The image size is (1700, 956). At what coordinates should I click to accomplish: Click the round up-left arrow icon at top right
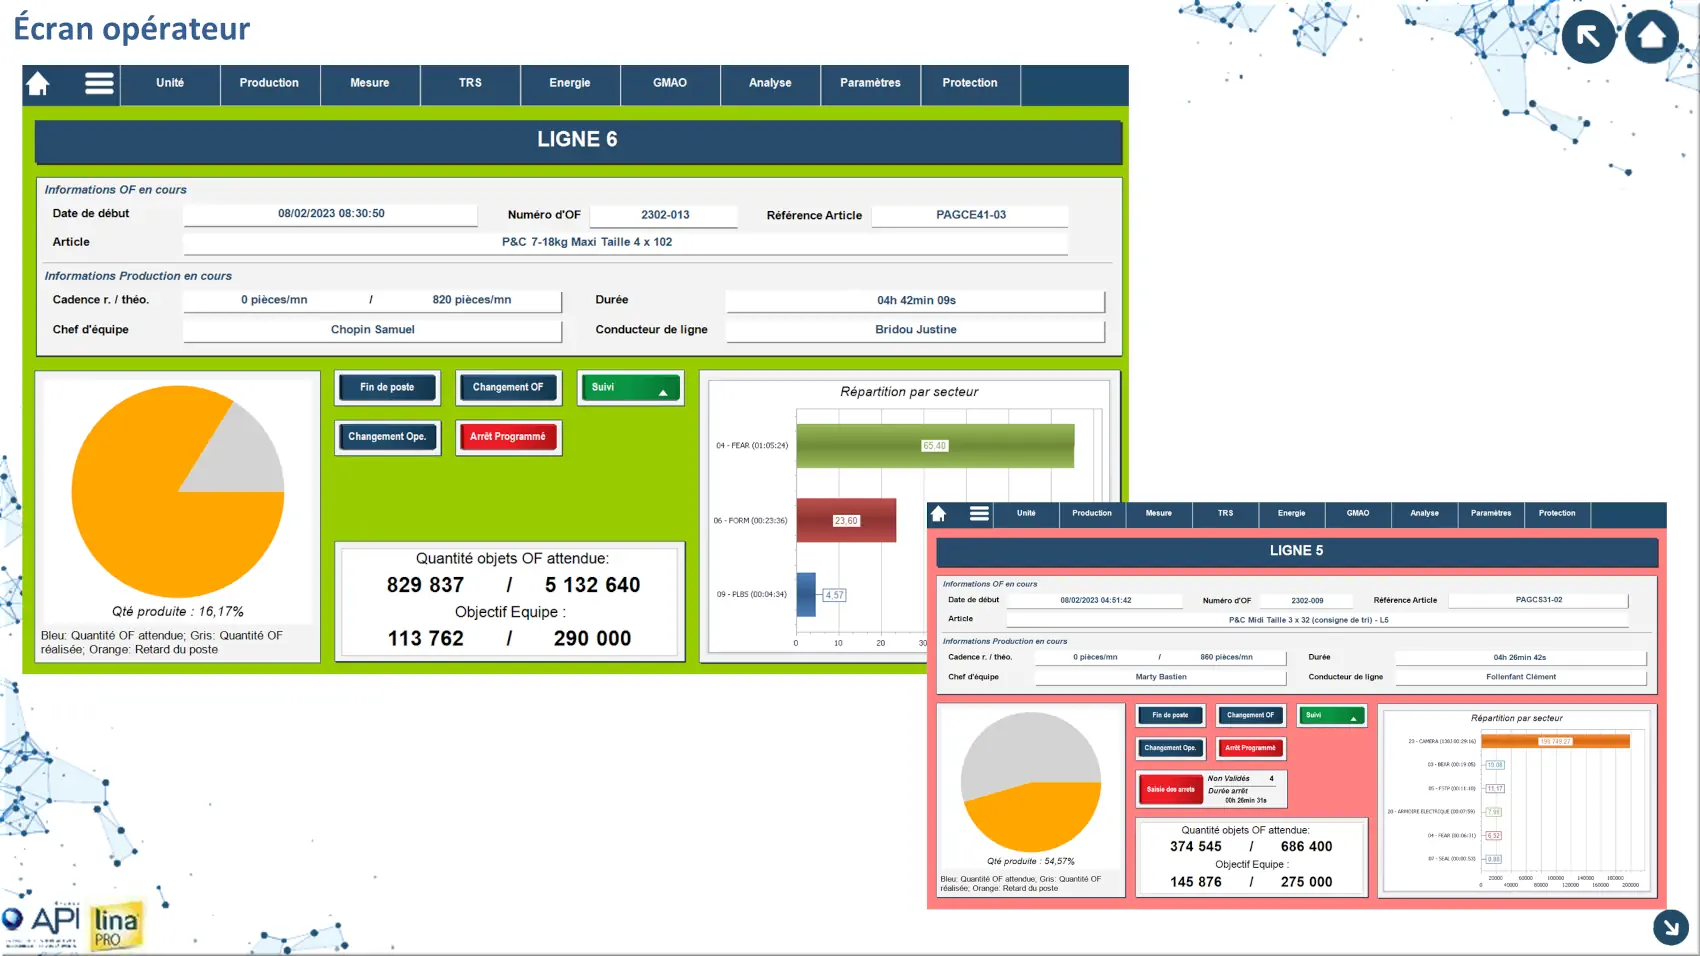(x=1588, y=37)
